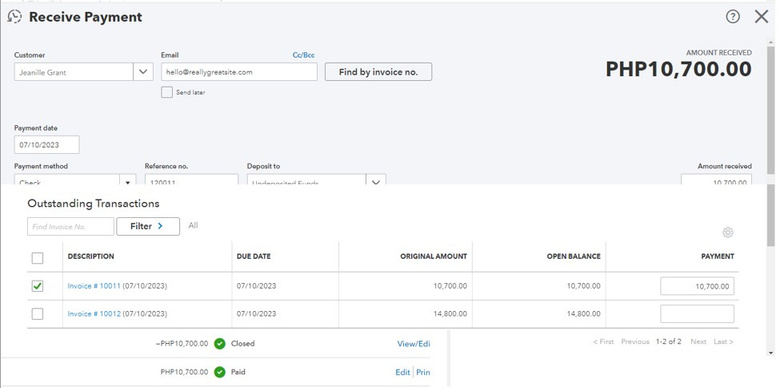Click the OPEN BALANCE column header

pos(574,256)
